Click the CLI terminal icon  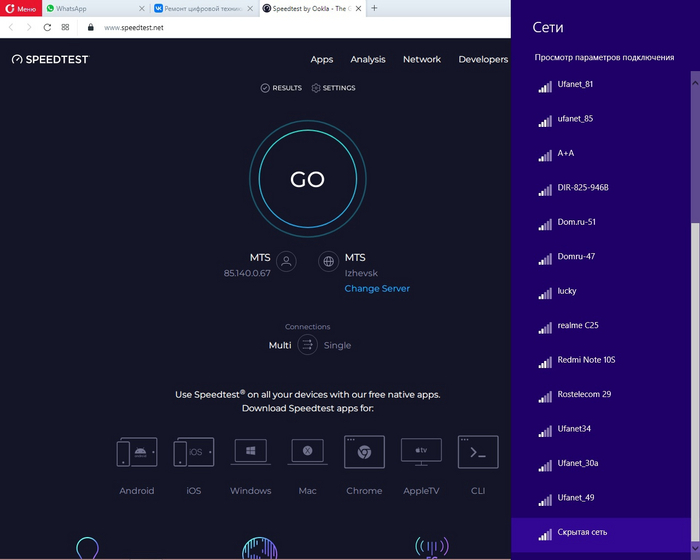[478, 452]
